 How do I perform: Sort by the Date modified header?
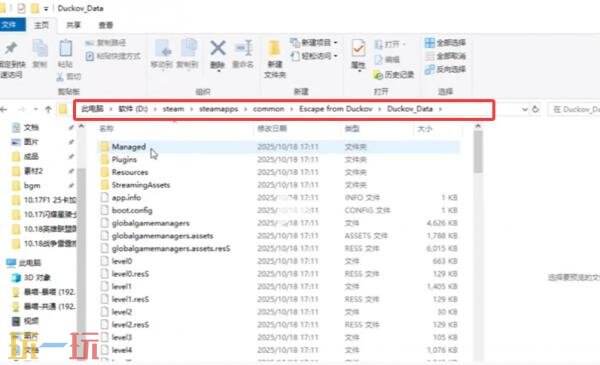coord(272,129)
